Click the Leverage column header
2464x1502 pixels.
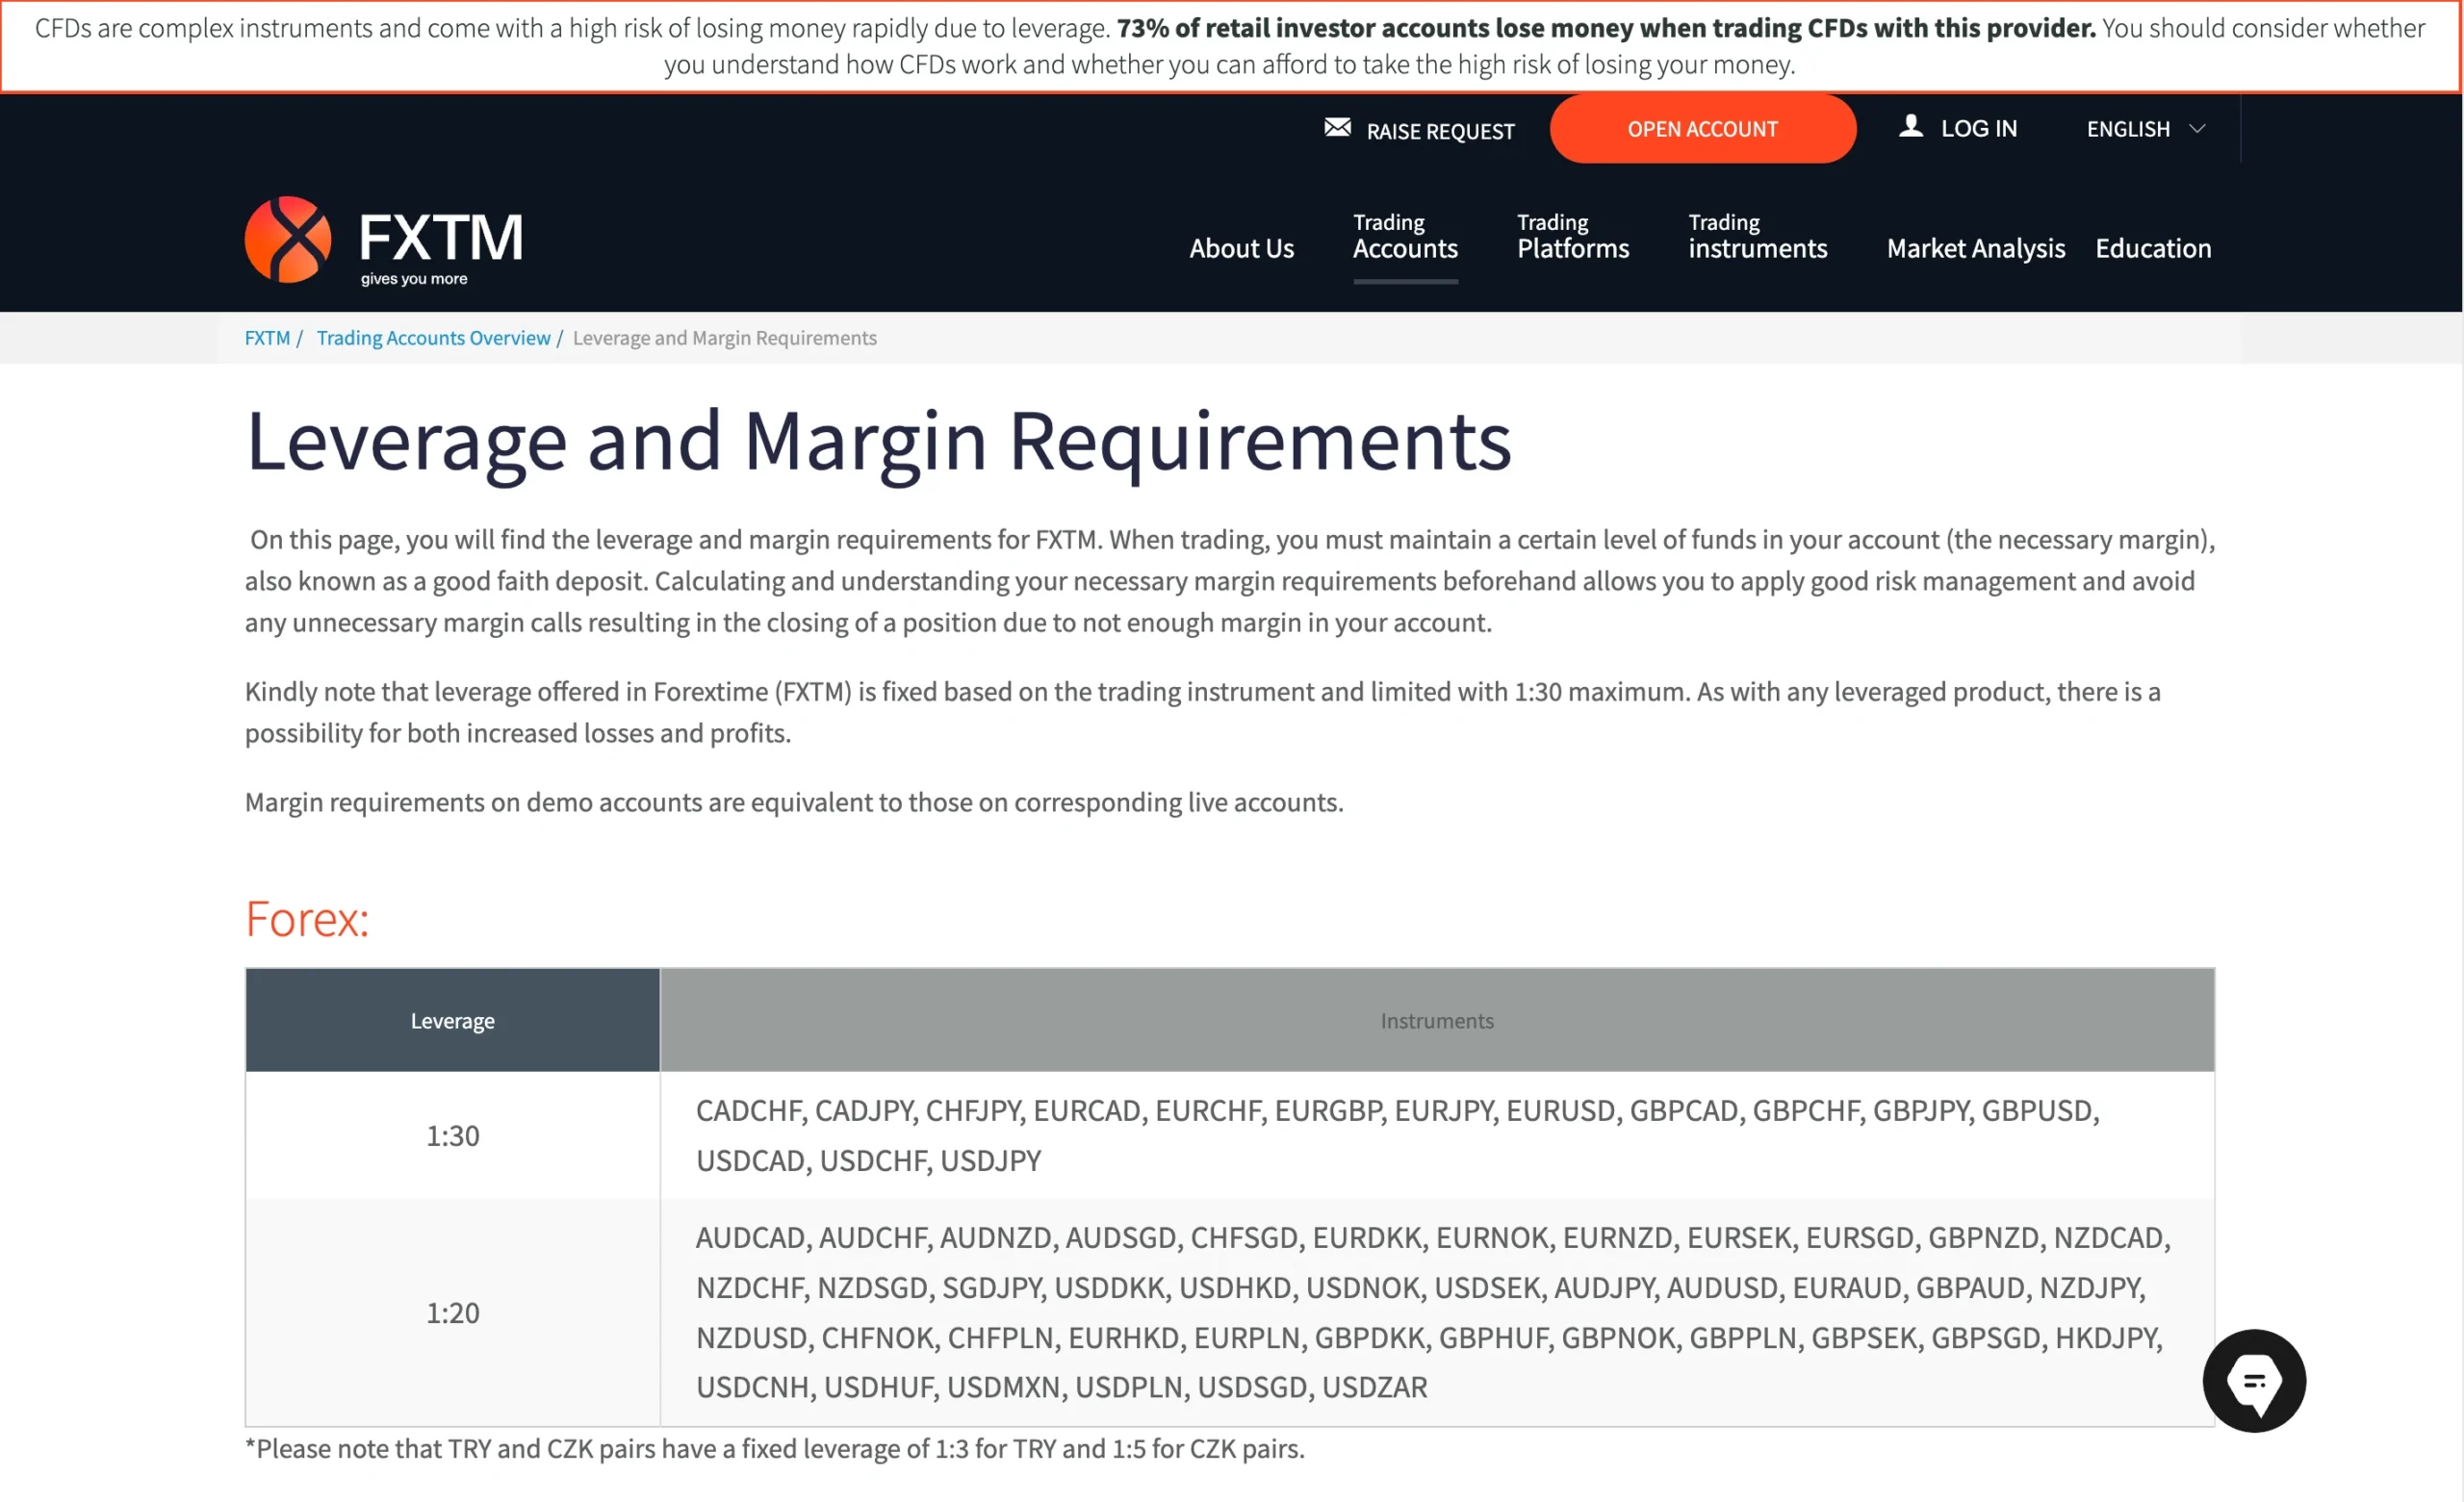[x=452, y=1020]
